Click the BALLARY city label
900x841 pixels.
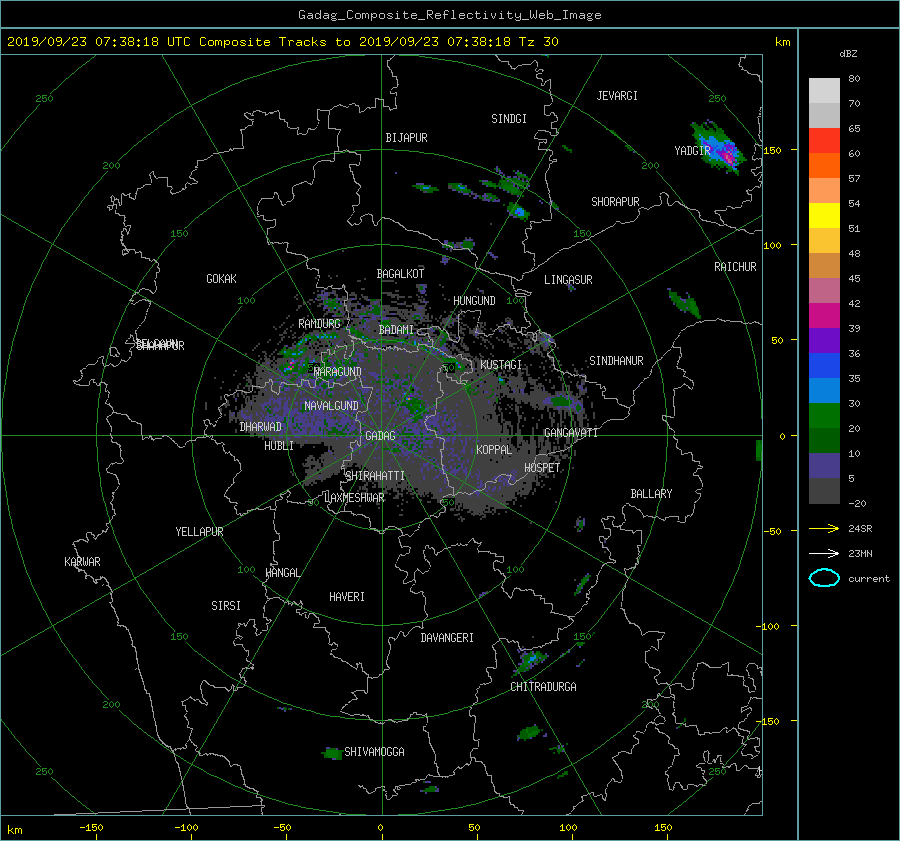651,494
